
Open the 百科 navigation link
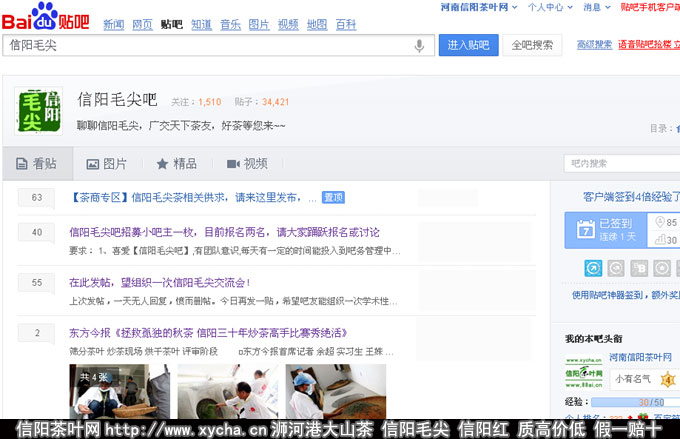346,25
